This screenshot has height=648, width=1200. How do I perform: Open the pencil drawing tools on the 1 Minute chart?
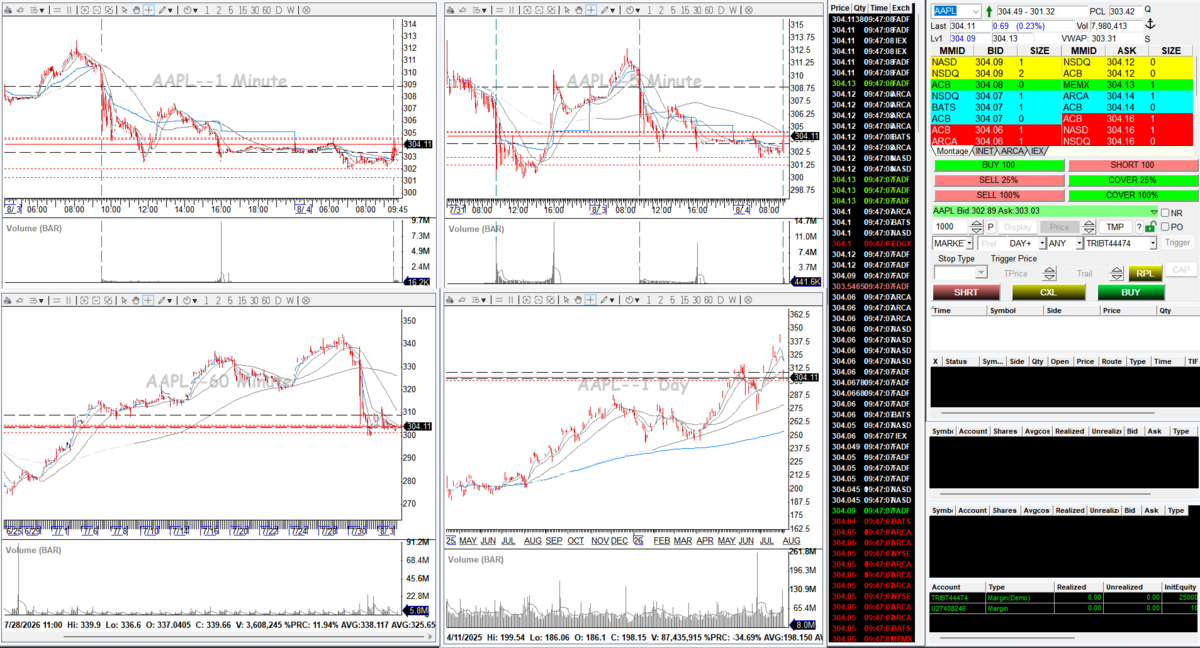pyautogui.click(x=162, y=10)
